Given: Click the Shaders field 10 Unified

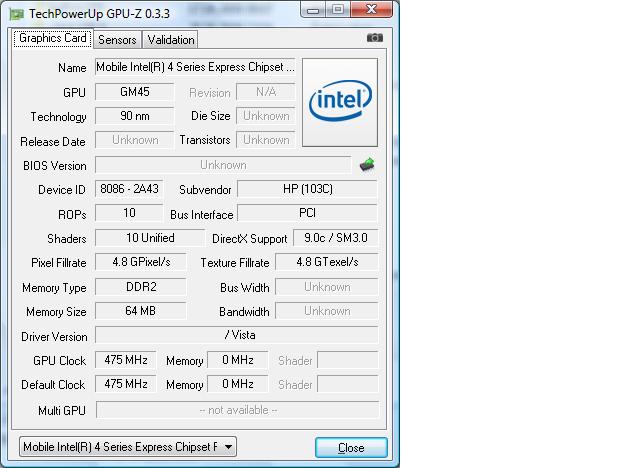Looking at the screenshot, I should click(150, 238).
